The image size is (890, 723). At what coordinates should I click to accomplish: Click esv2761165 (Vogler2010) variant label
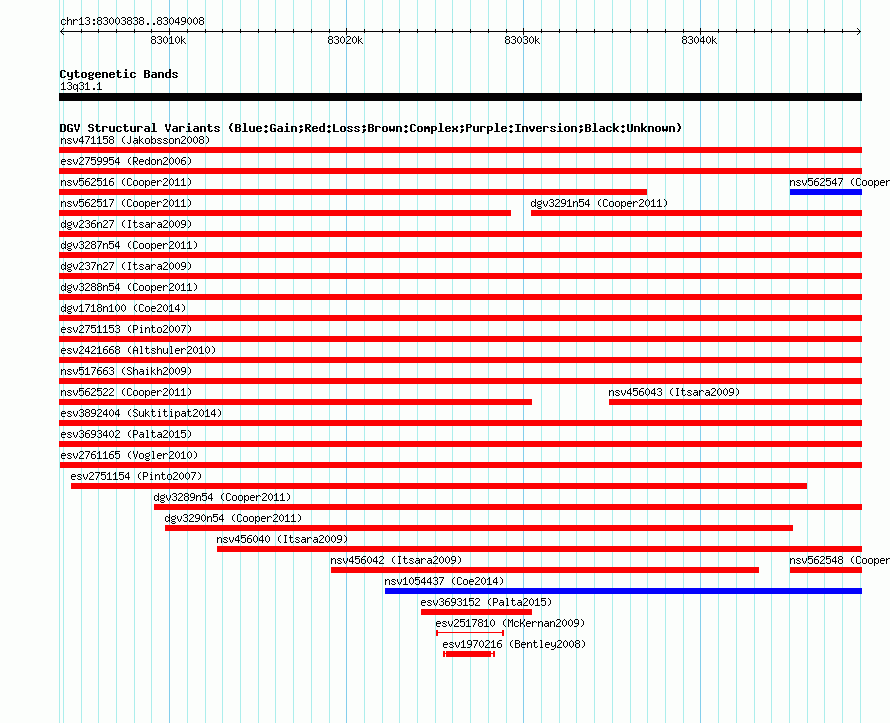tap(129, 455)
